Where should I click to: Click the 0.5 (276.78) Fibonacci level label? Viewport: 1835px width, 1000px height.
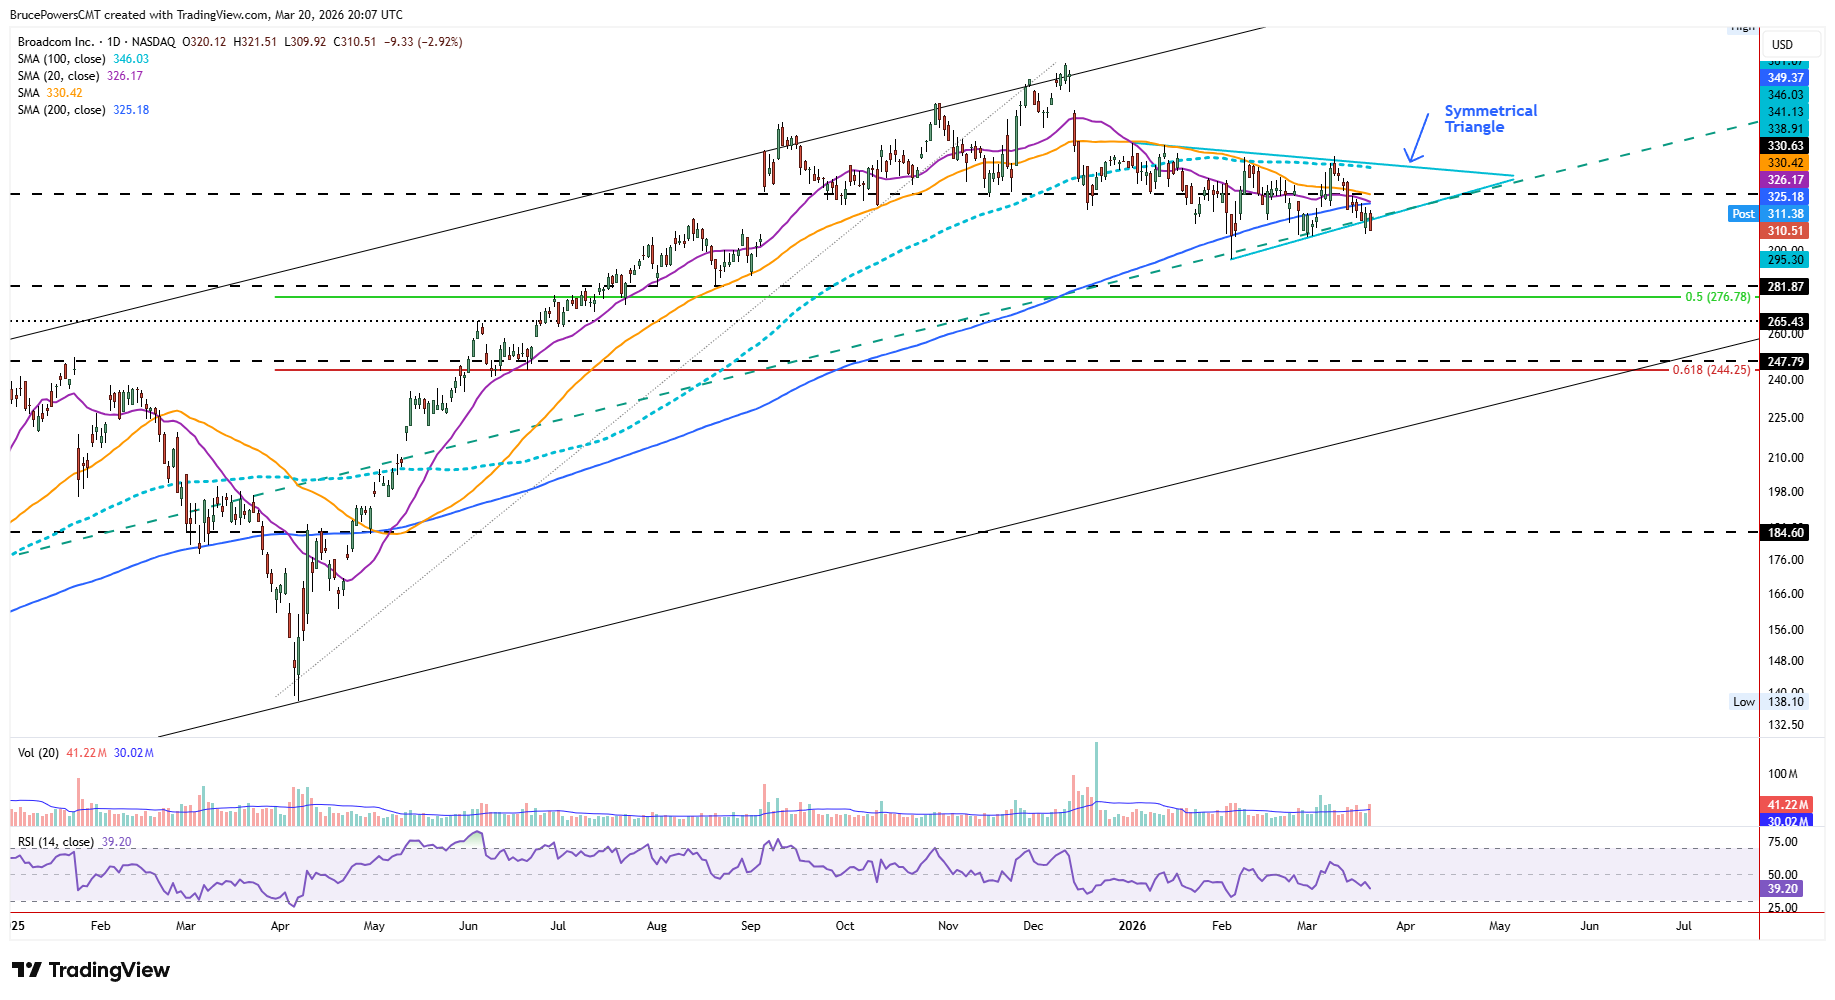(1718, 297)
